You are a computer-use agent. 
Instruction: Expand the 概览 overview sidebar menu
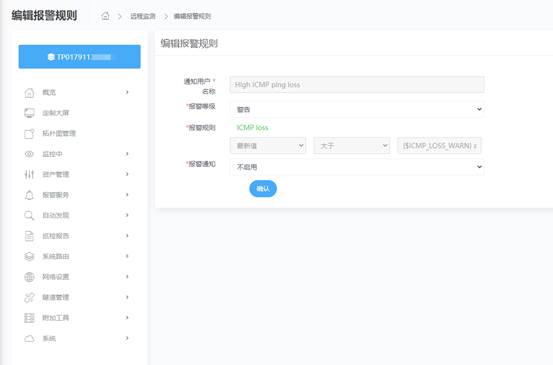pos(77,92)
